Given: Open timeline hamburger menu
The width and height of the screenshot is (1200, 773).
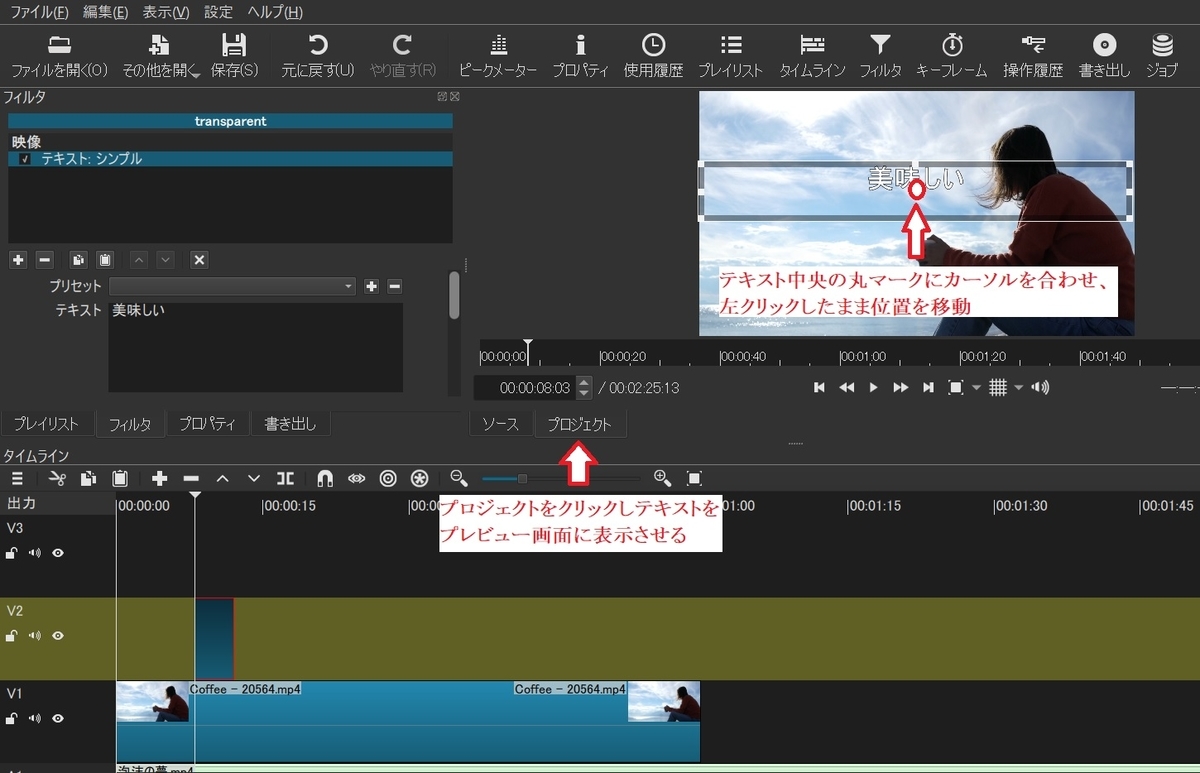Looking at the screenshot, I should coord(17,479).
